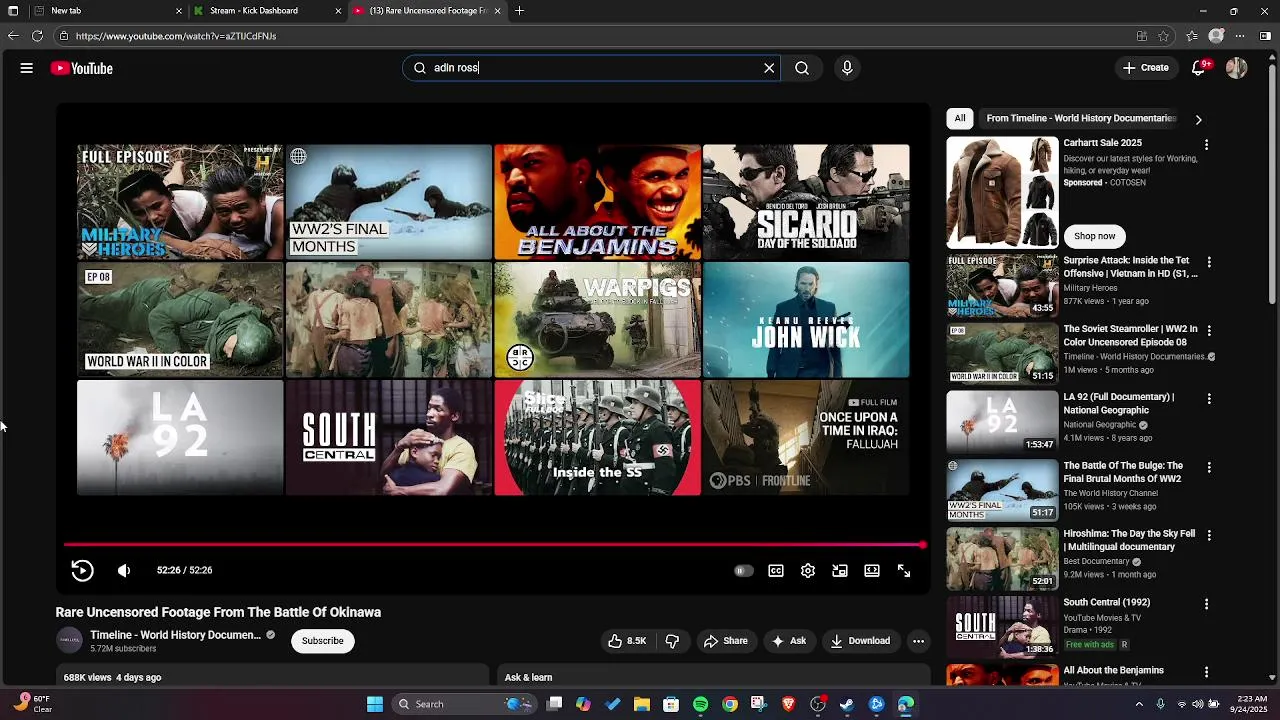This screenshot has height=720, width=1280.
Task: Click the search magnifier button
Action: click(802, 68)
